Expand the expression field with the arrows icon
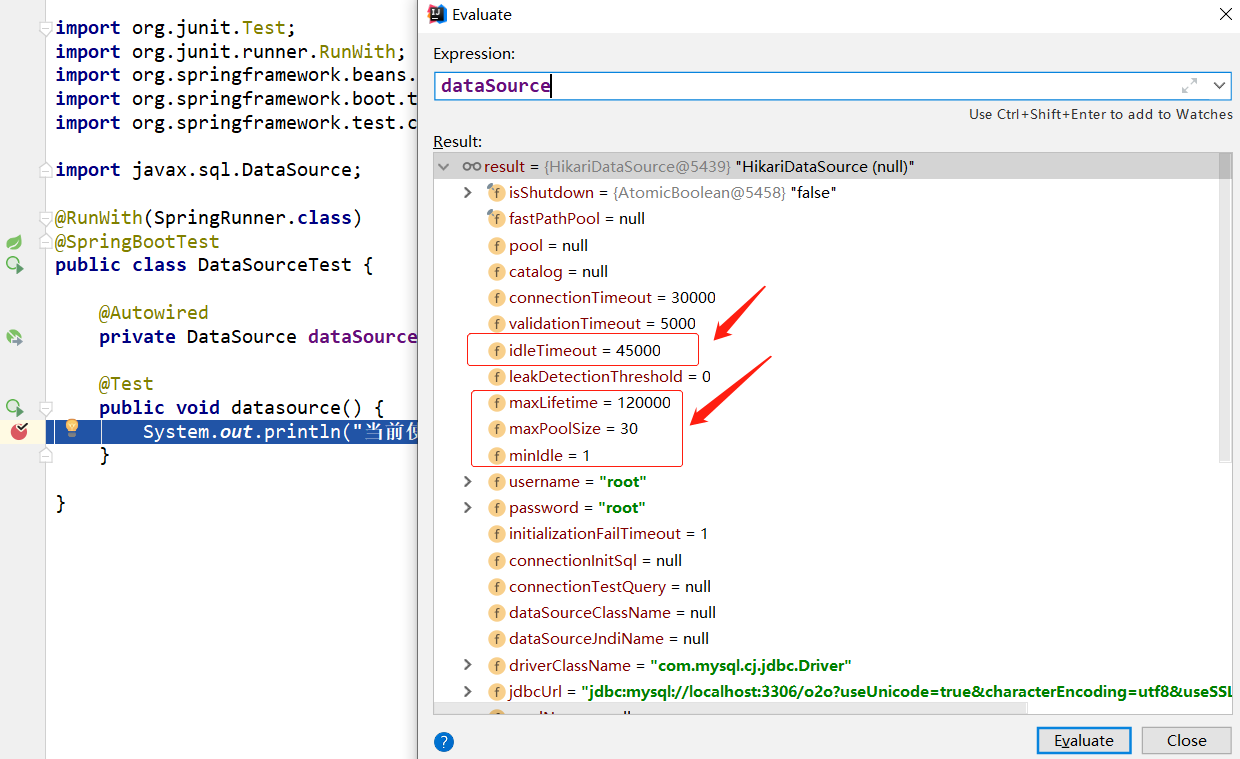1240x759 pixels. pyautogui.click(x=1189, y=86)
